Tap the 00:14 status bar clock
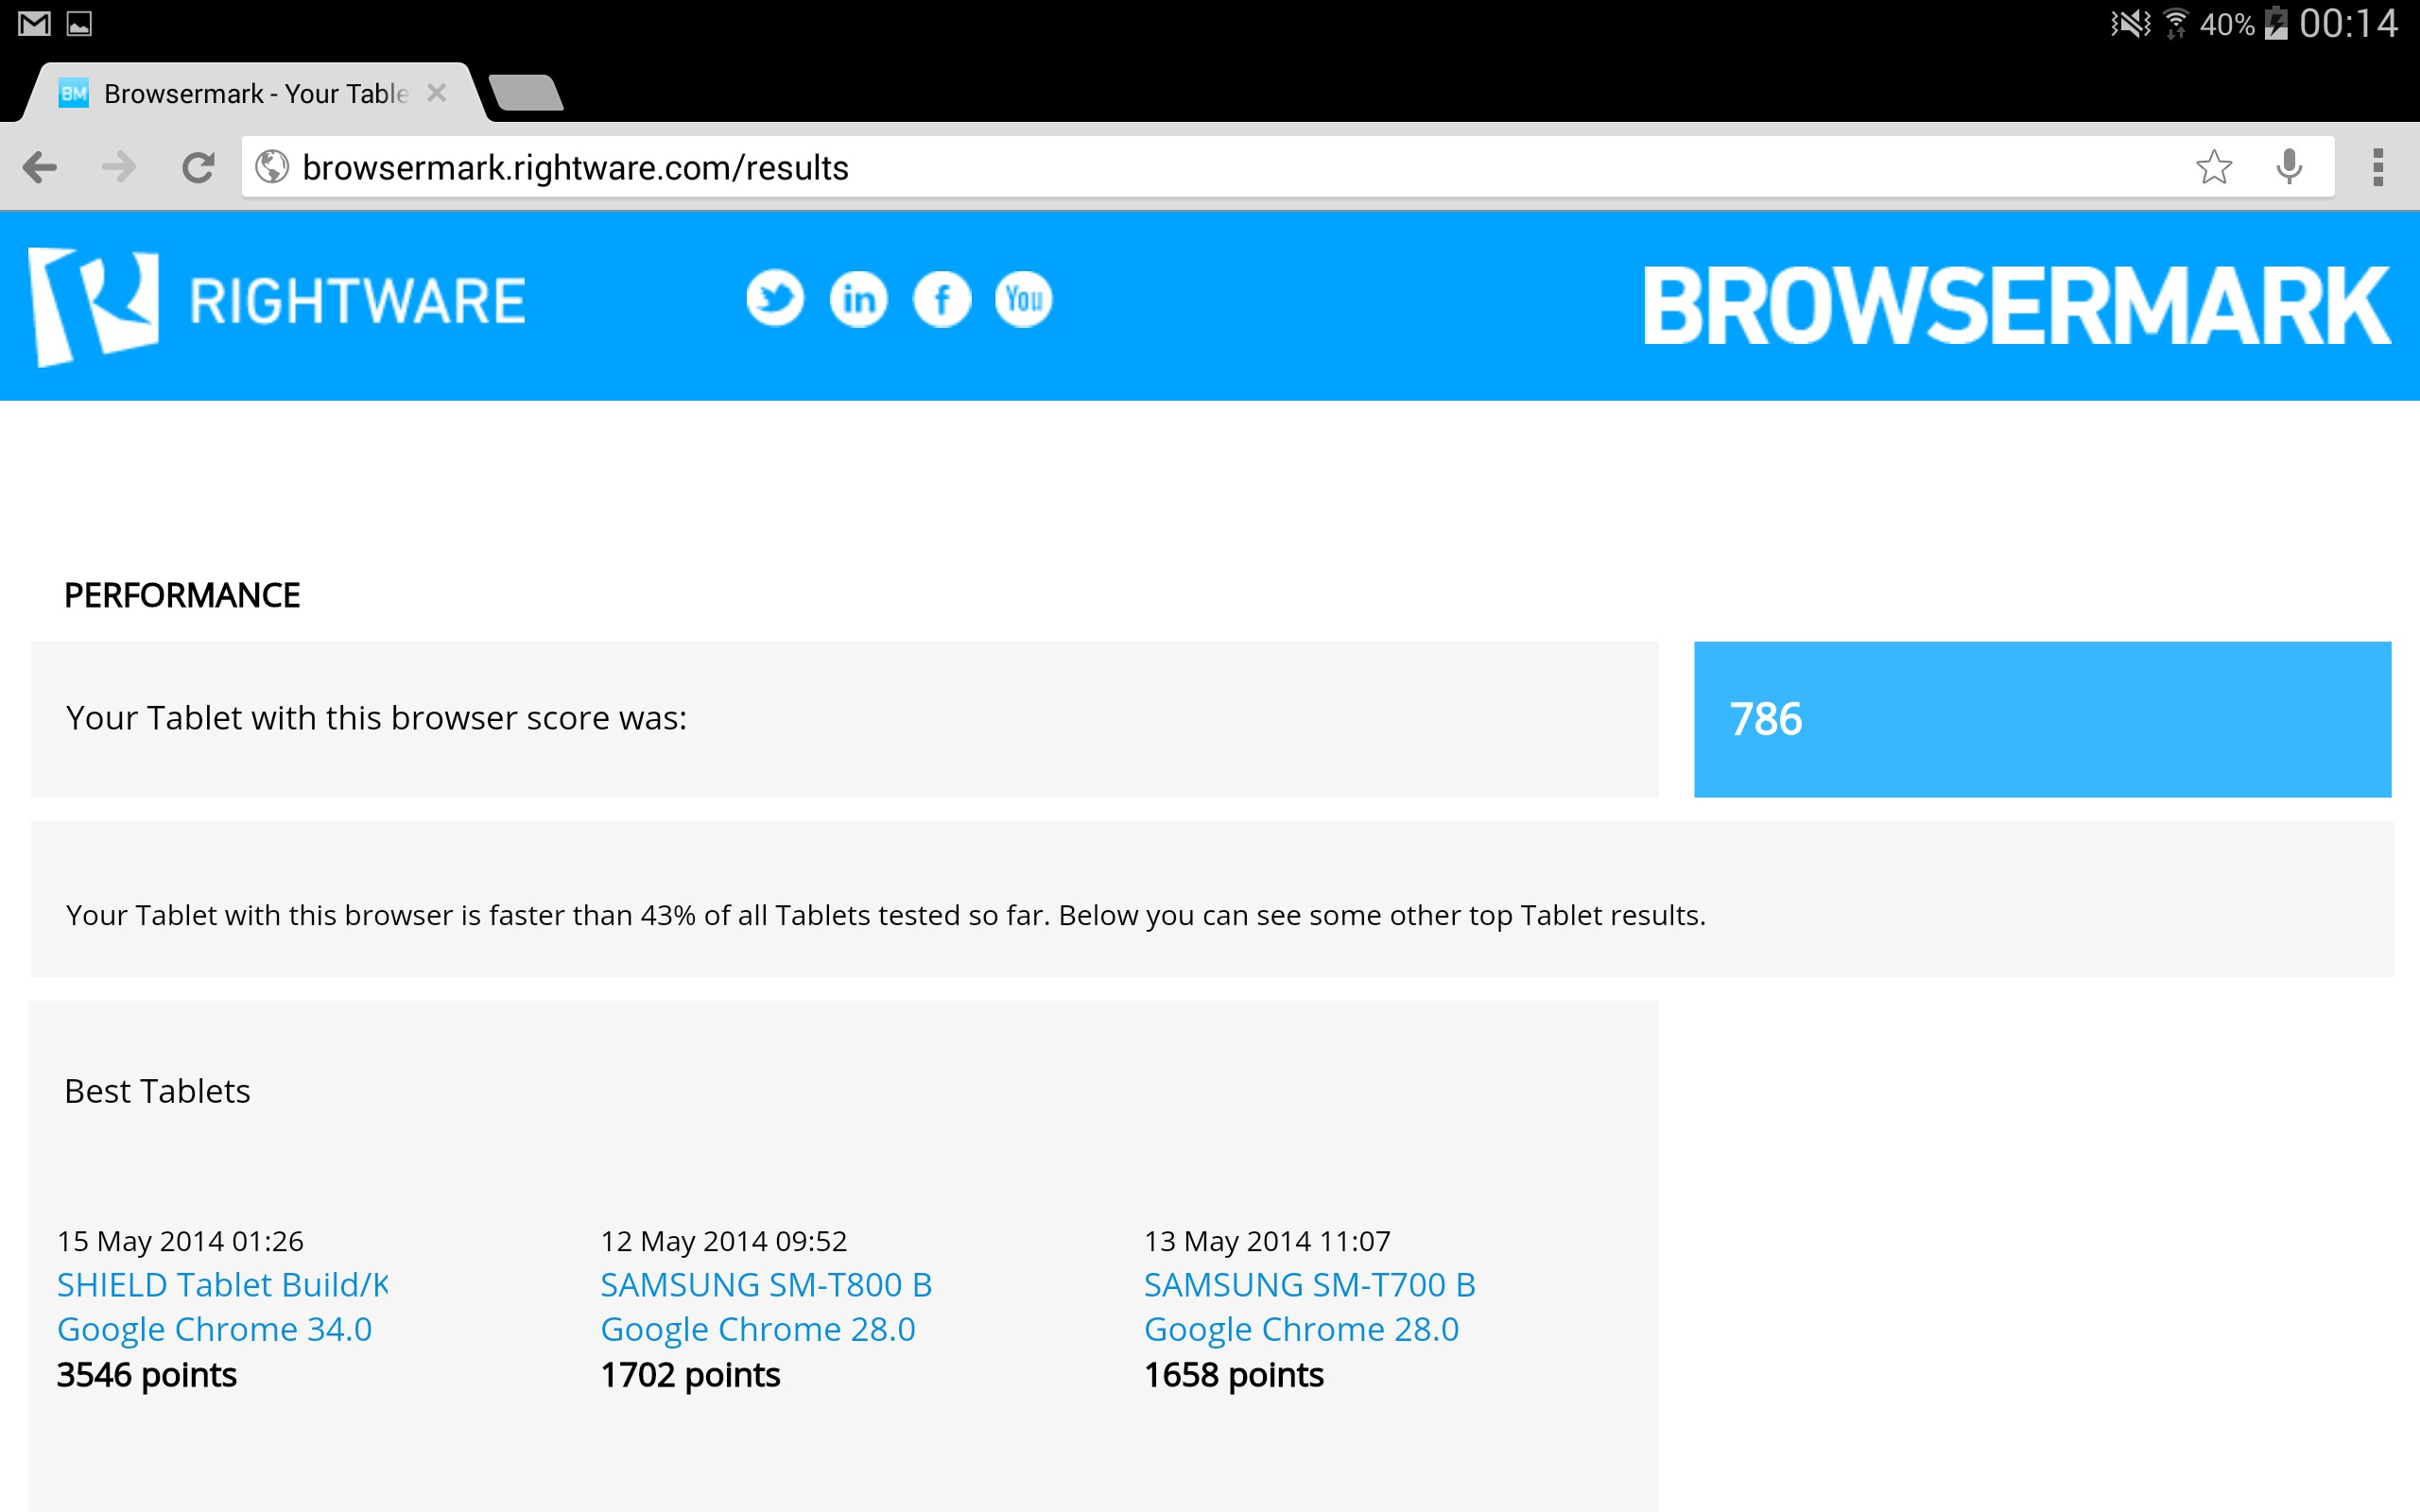 [x=2348, y=23]
